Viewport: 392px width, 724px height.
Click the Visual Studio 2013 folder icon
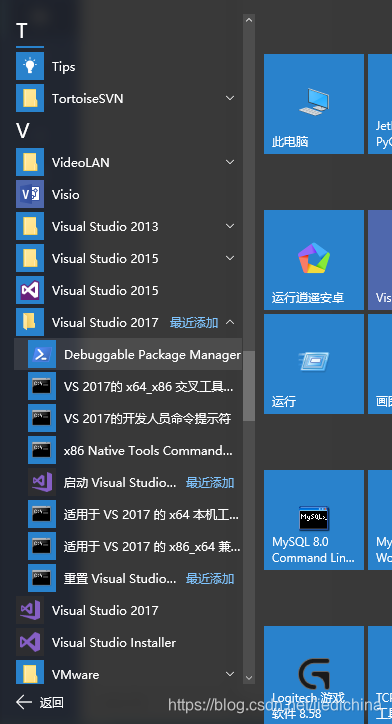point(30,226)
